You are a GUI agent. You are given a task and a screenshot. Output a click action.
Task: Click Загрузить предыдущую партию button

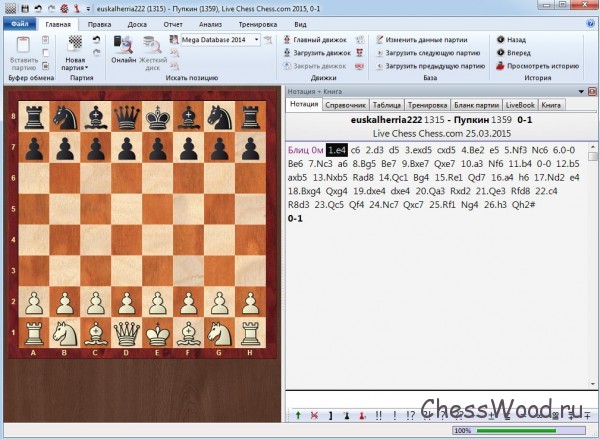point(430,66)
